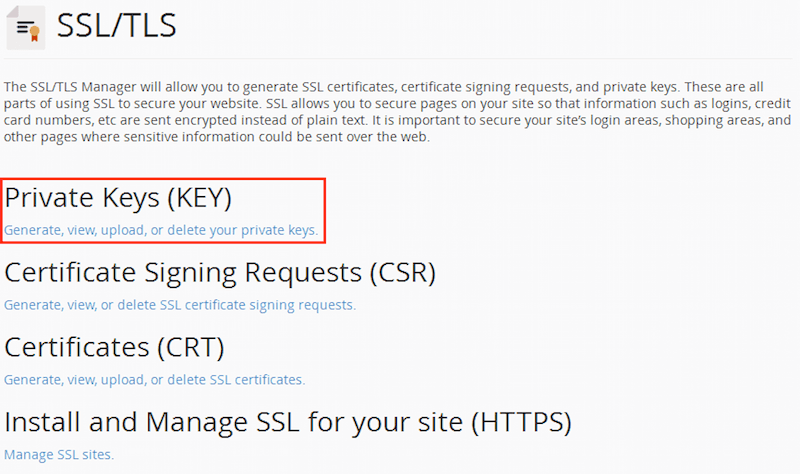Click the SSL/TLS certificate document icon
Image resolution: width=800 pixels, height=474 pixels.
pos(24,27)
